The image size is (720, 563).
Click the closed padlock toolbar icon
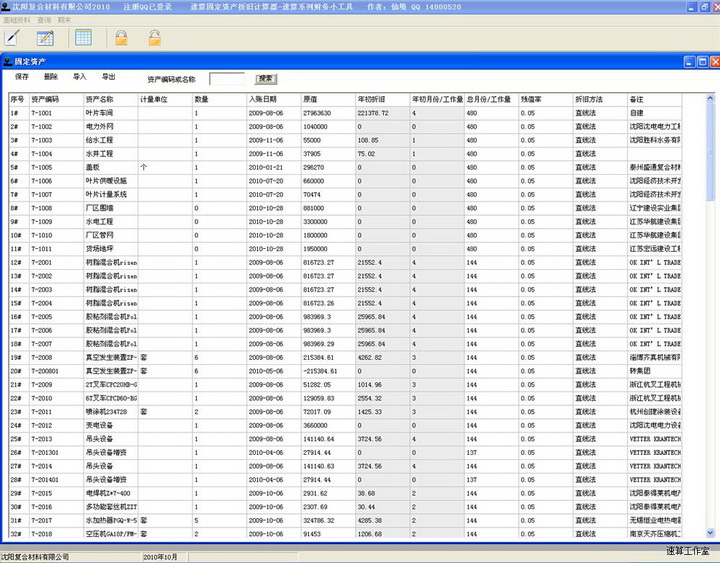pos(121,38)
